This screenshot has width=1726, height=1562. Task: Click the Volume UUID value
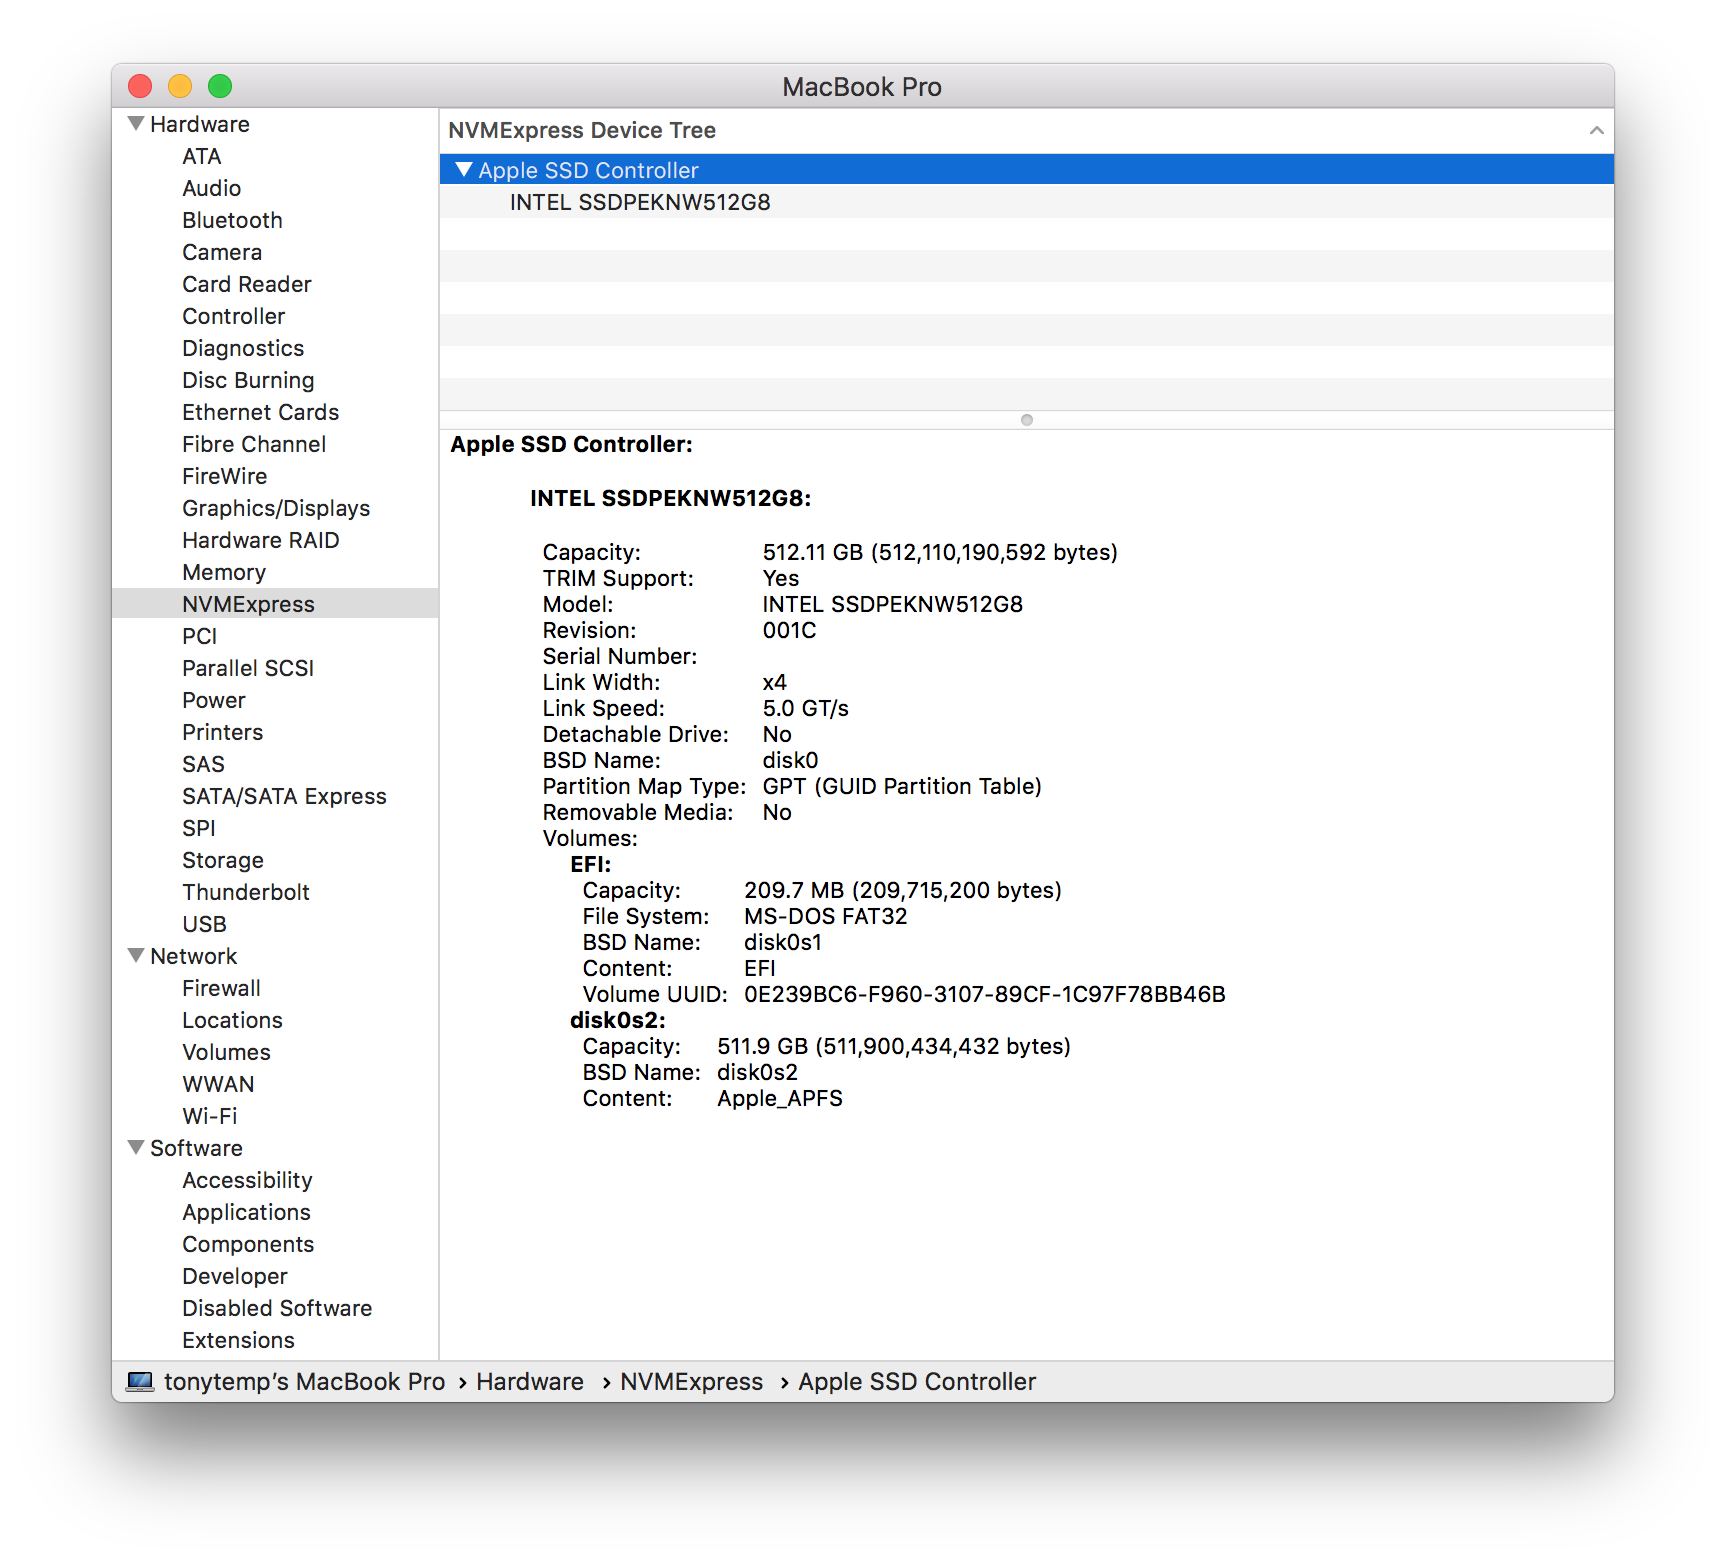(x=985, y=994)
